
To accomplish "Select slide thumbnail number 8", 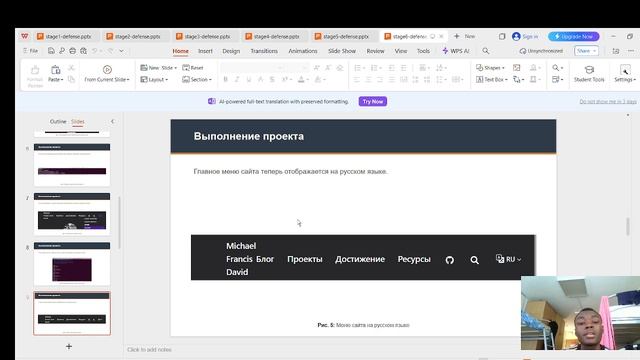I will tap(72, 263).
